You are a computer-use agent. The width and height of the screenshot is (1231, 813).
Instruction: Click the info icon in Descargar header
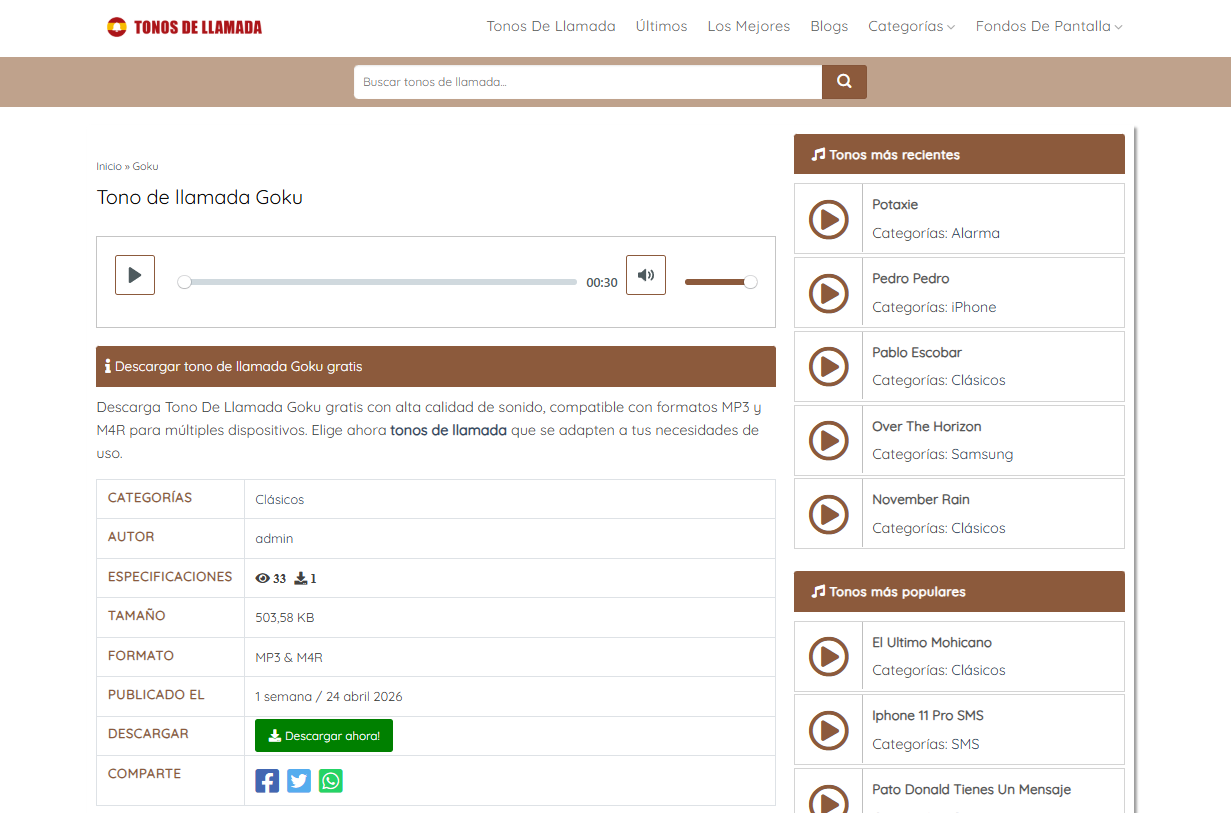pyautogui.click(x=108, y=367)
